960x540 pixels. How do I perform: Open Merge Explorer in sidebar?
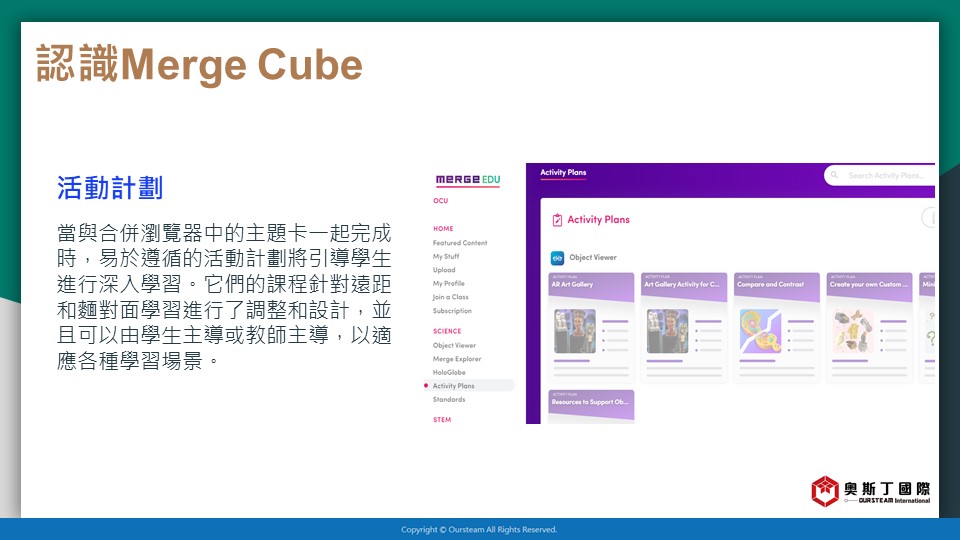point(457,359)
